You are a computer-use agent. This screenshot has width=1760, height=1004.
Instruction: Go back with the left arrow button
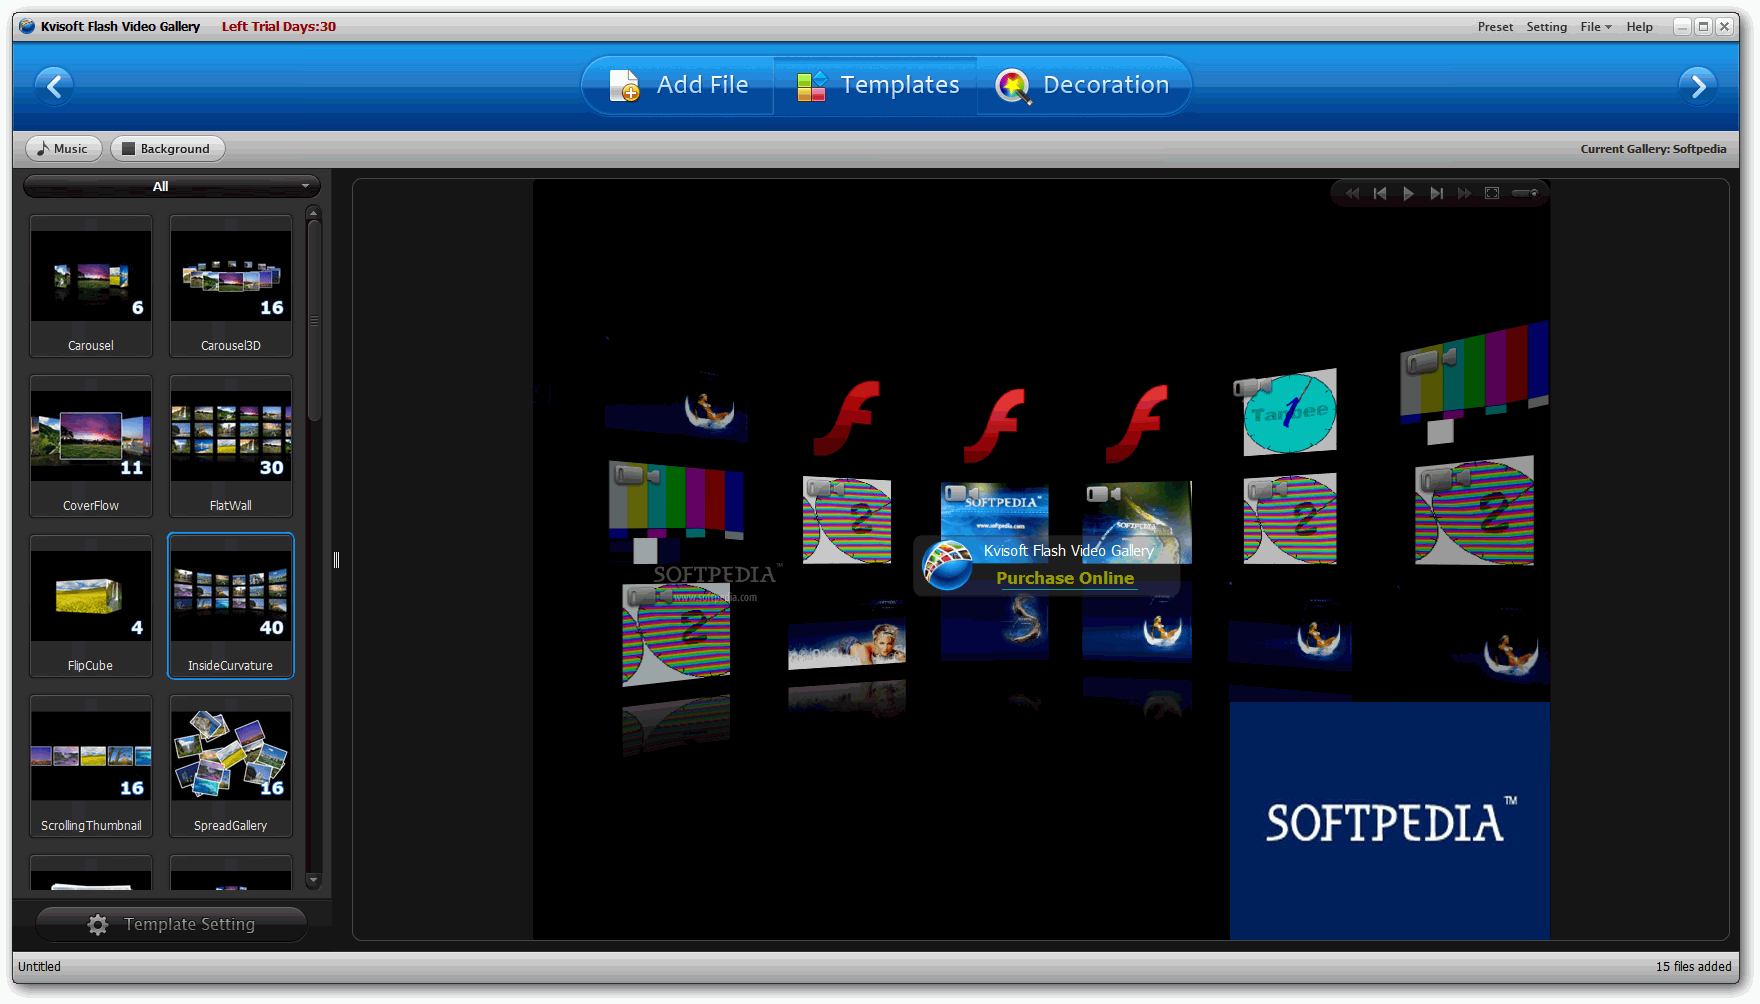[x=54, y=86]
